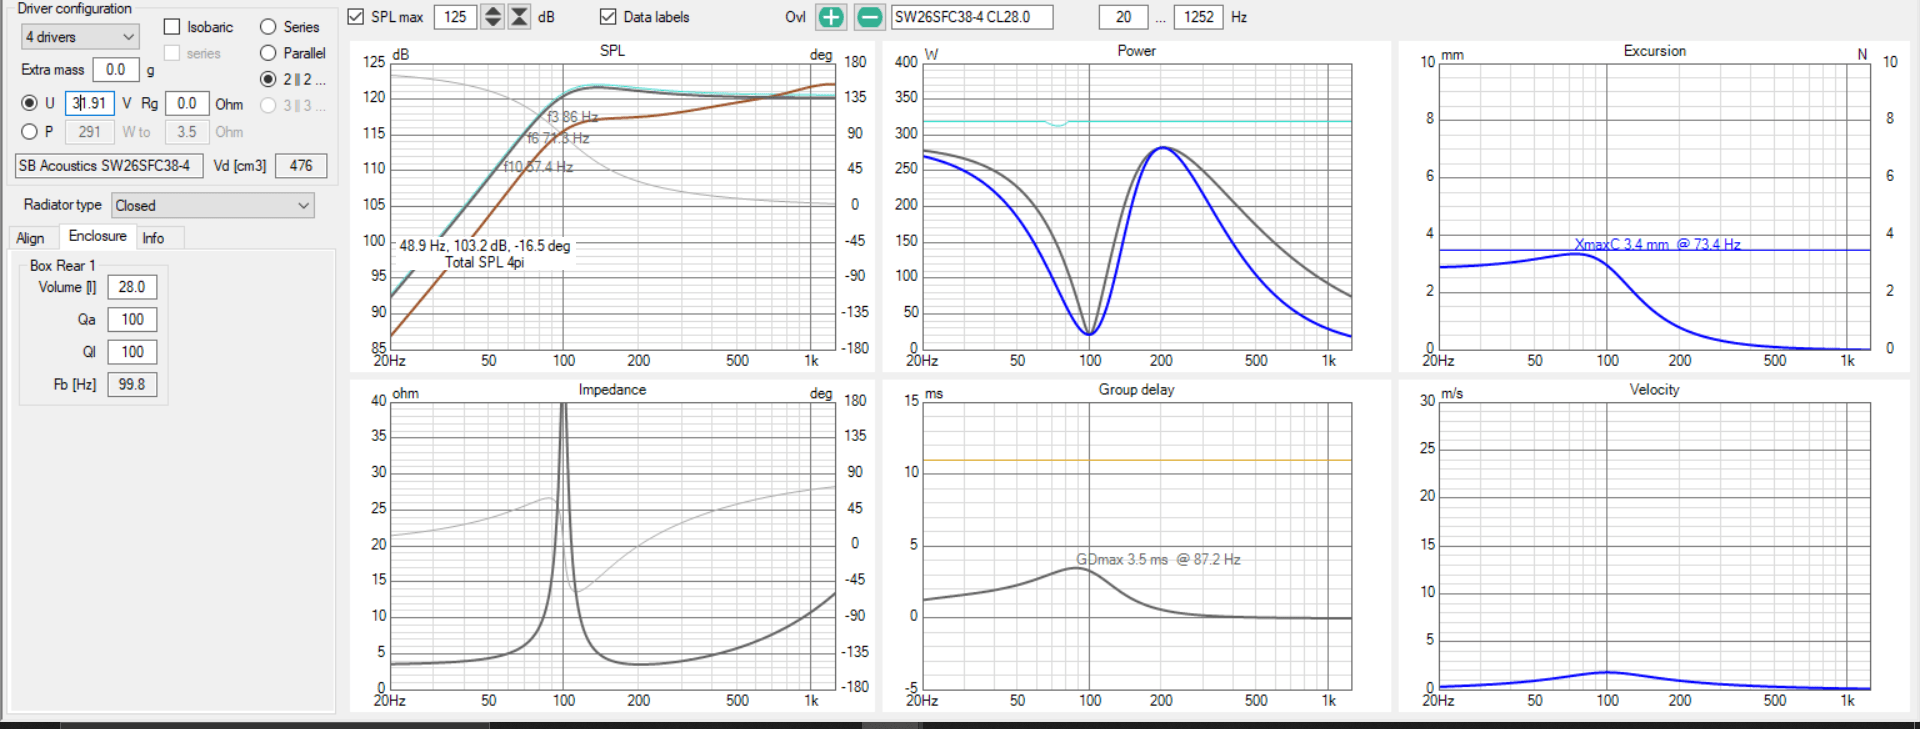Switch to the Info tab
Viewport: 1920px width, 729px height.
tap(153, 238)
